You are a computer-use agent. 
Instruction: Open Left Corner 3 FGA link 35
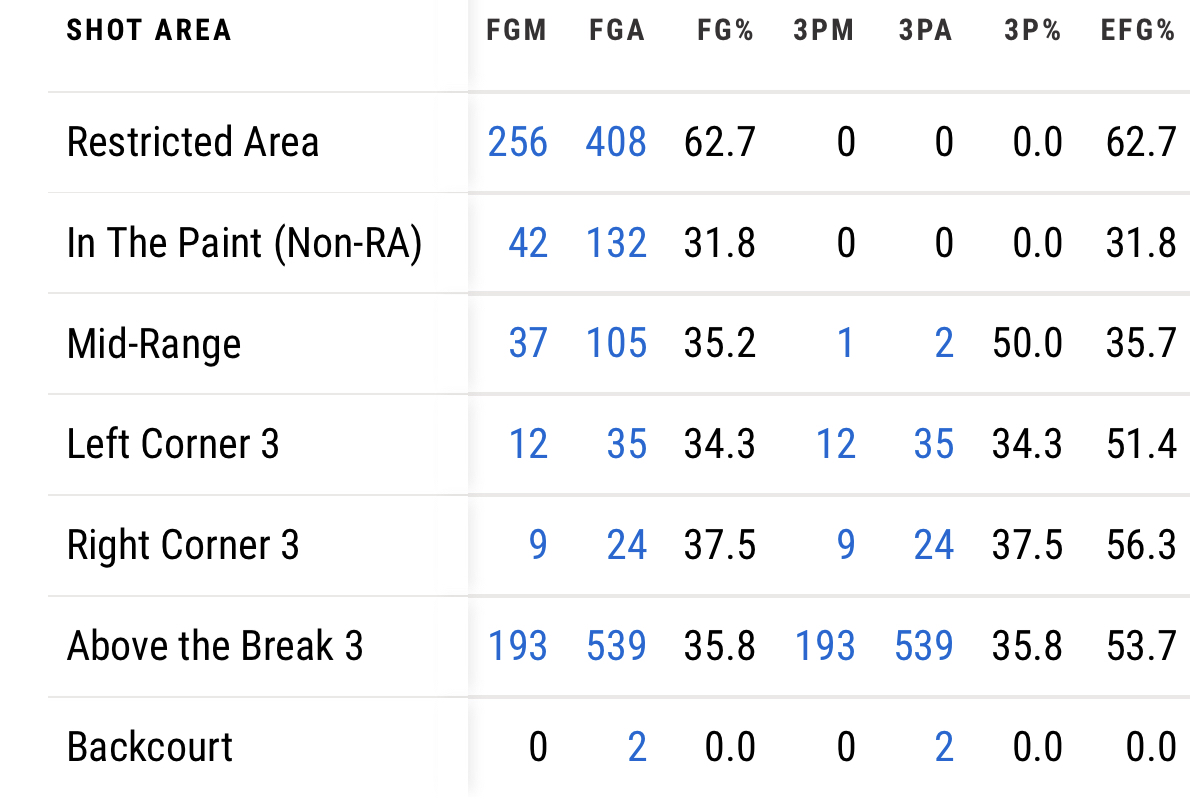coord(627,444)
